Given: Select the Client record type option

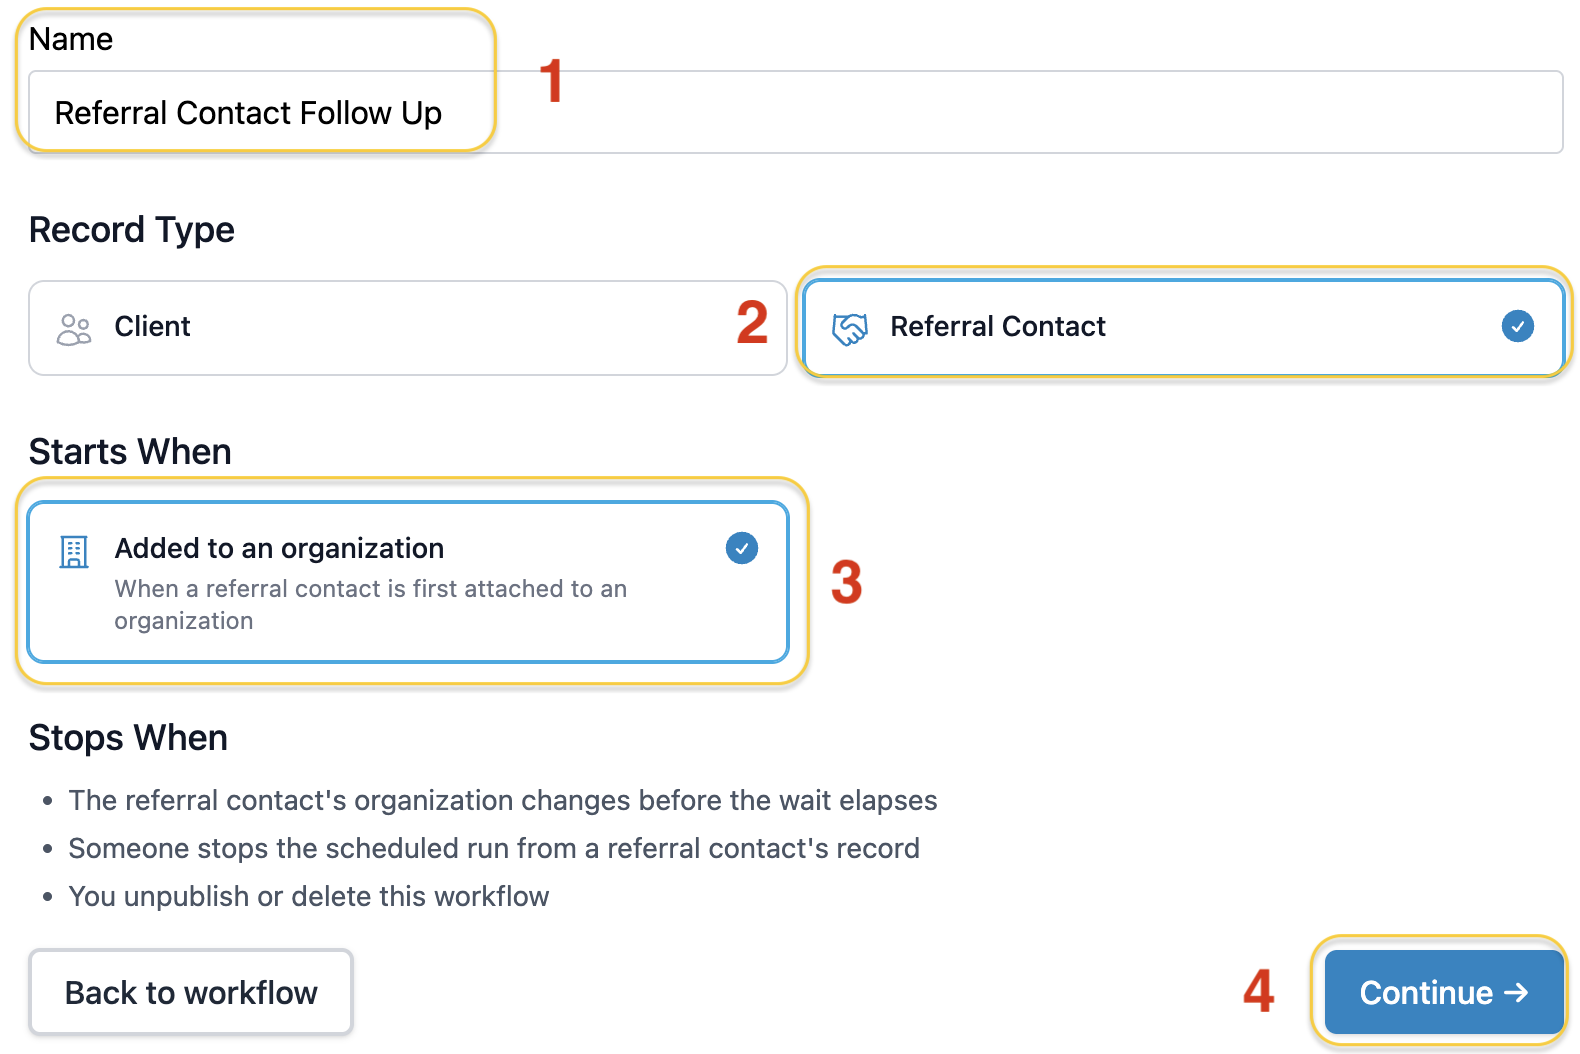Looking at the screenshot, I should (x=408, y=328).
